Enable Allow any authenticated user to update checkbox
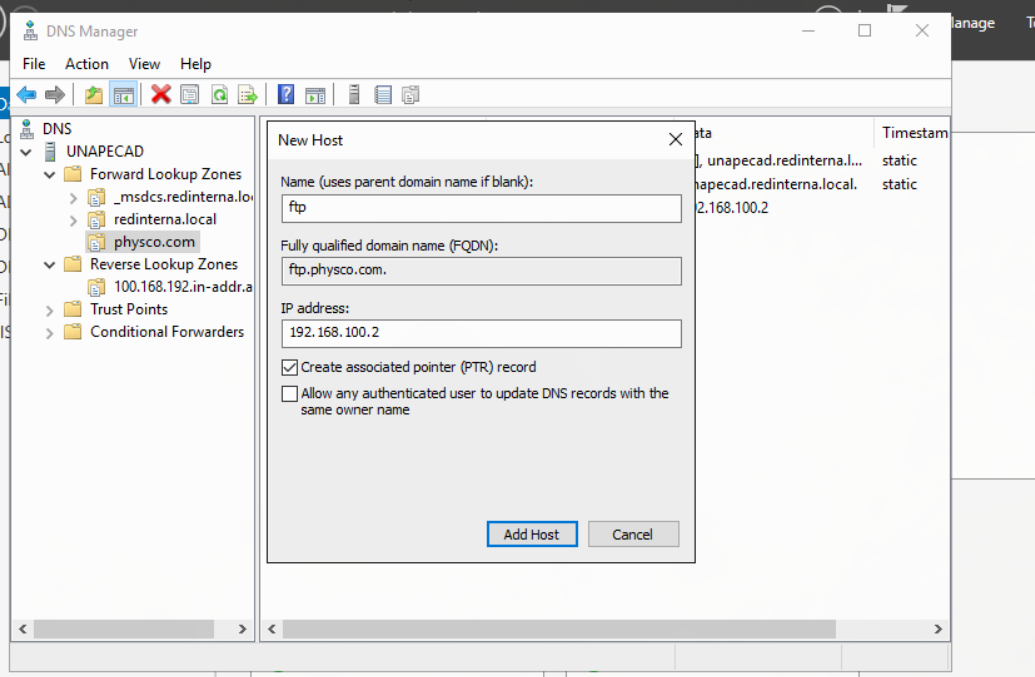The width and height of the screenshot is (1035, 677). tap(289, 393)
